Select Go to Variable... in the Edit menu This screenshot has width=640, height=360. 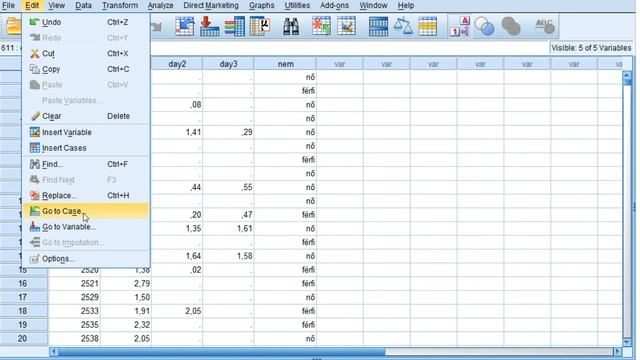86,227
